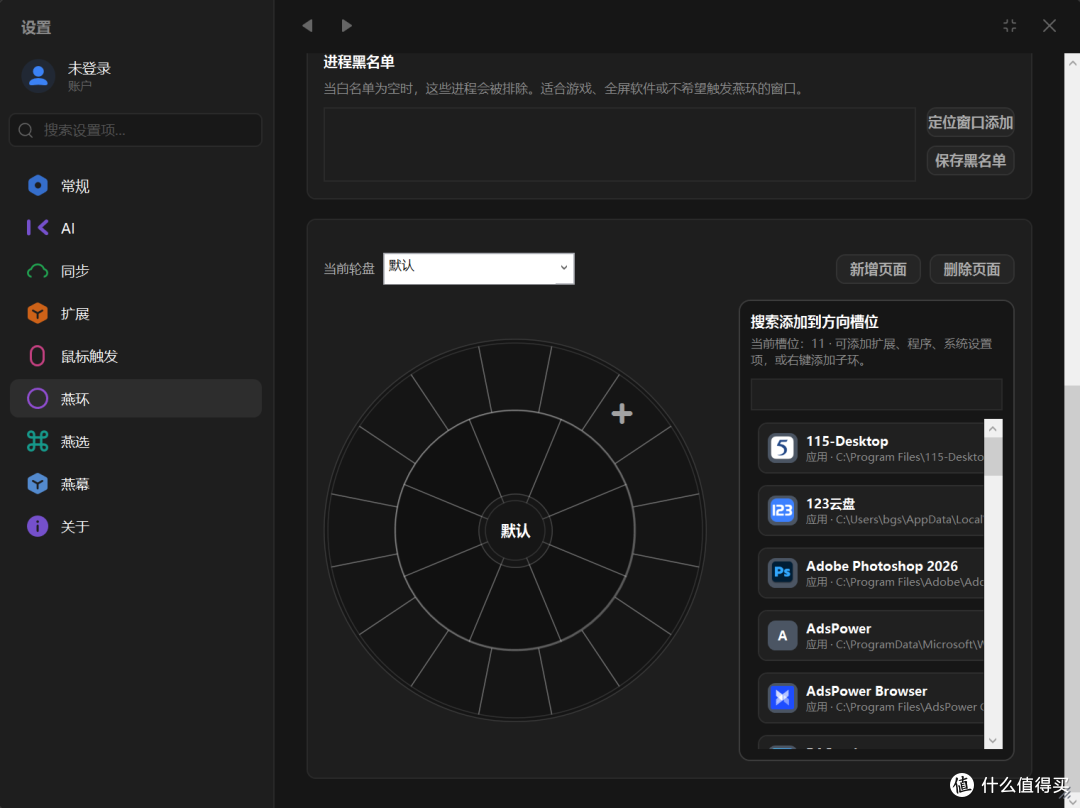
Task: Switch to 燕选 settings page
Action: click(136, 442)
